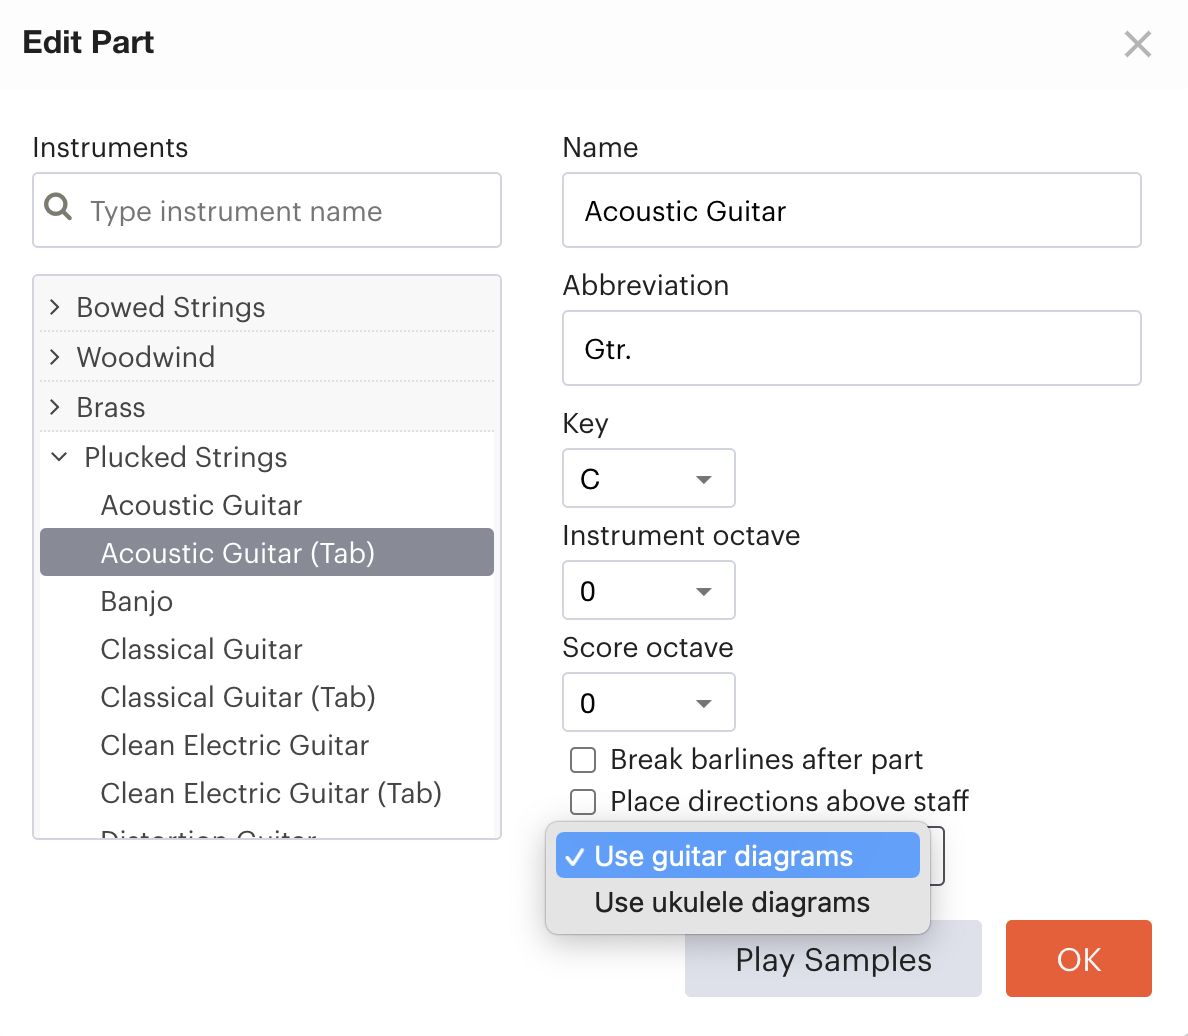This screenshot has width=1188, height=1036.
Task: Edit the part Name field
Action: [851, 211]
